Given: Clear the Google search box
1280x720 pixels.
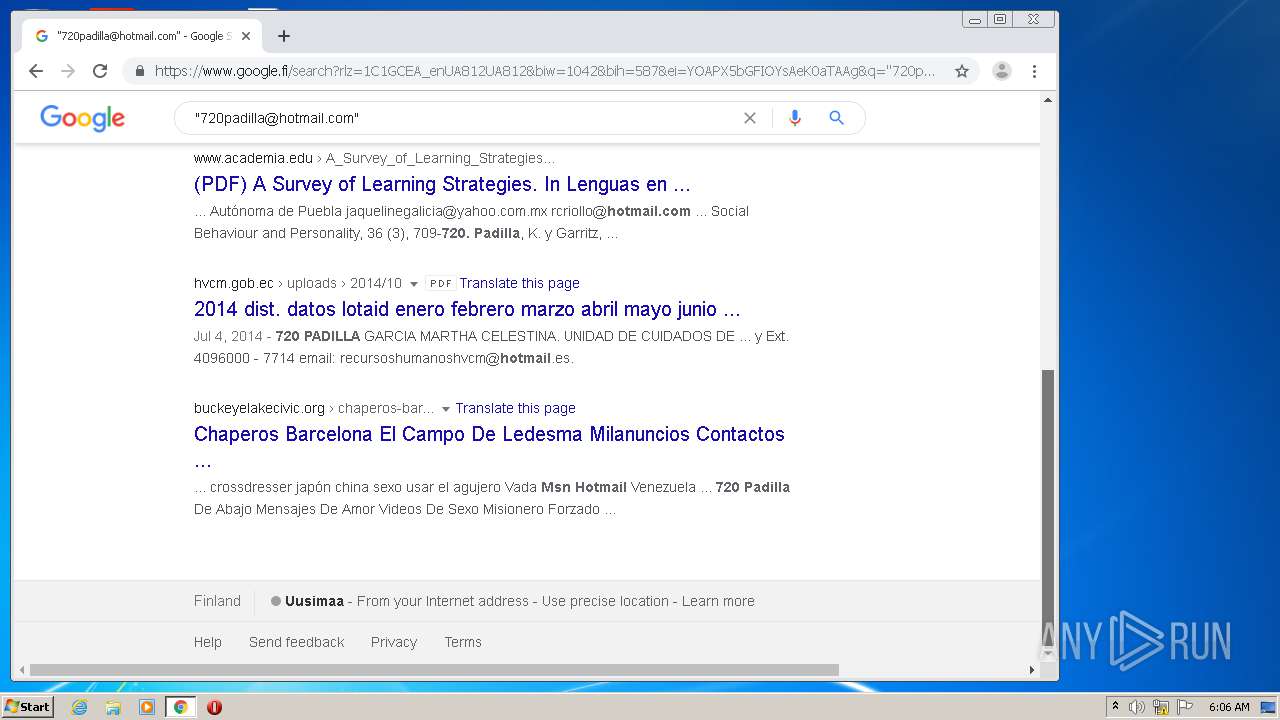Looking at the screenshot, I should [750, 118].
